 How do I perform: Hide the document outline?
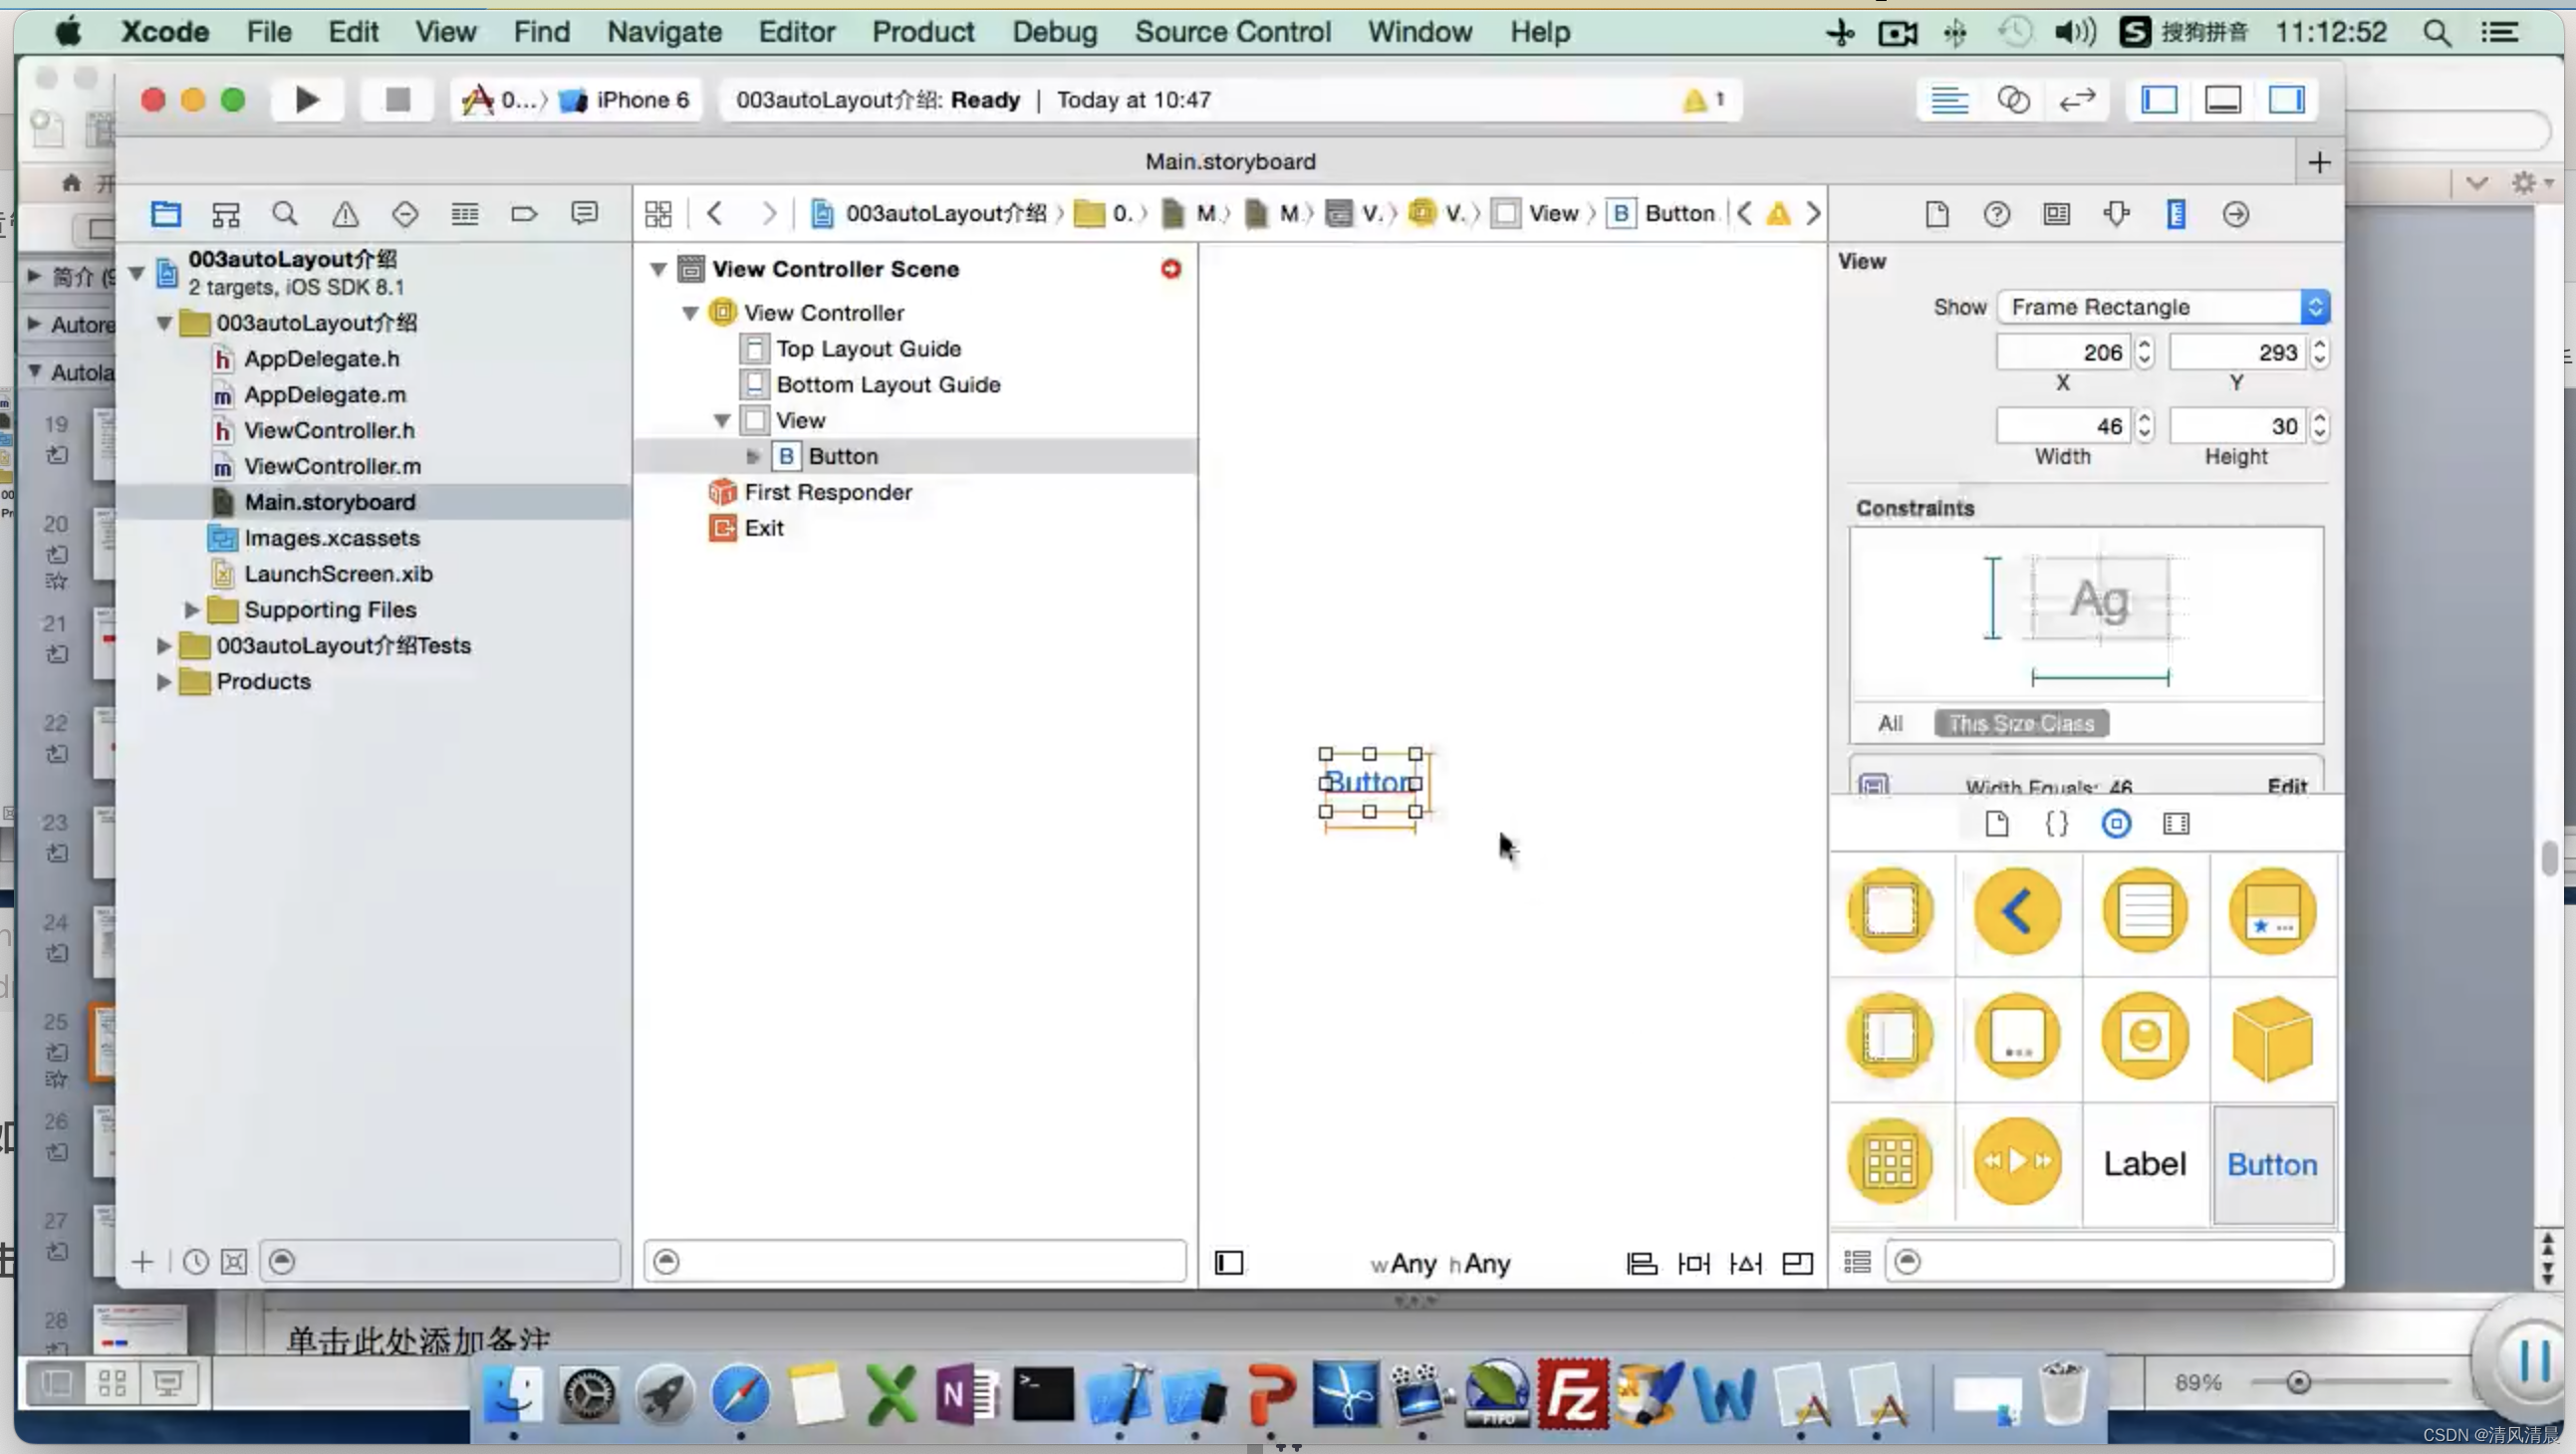1229,1264
